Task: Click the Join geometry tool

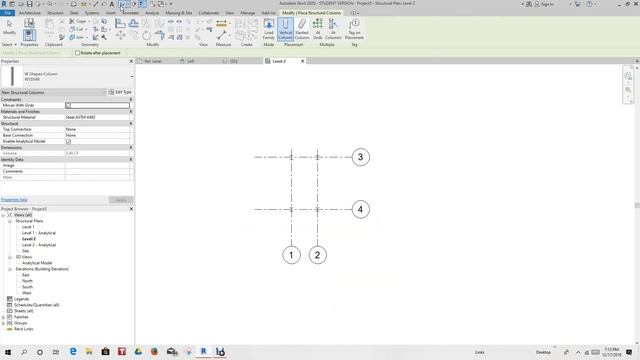Action: 77,37
